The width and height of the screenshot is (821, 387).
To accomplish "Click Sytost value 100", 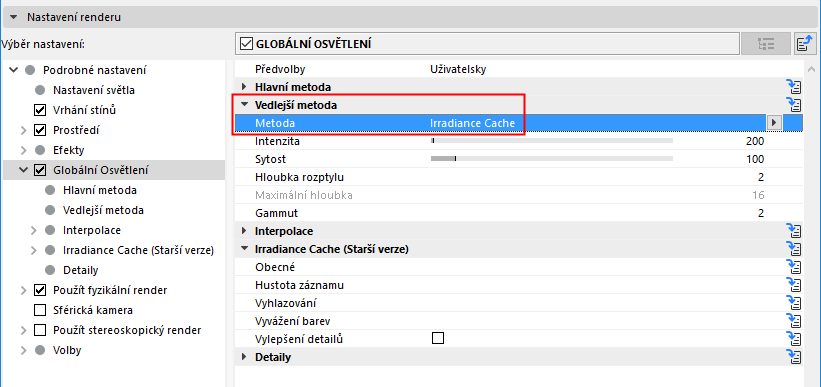I will pos(755,159).
